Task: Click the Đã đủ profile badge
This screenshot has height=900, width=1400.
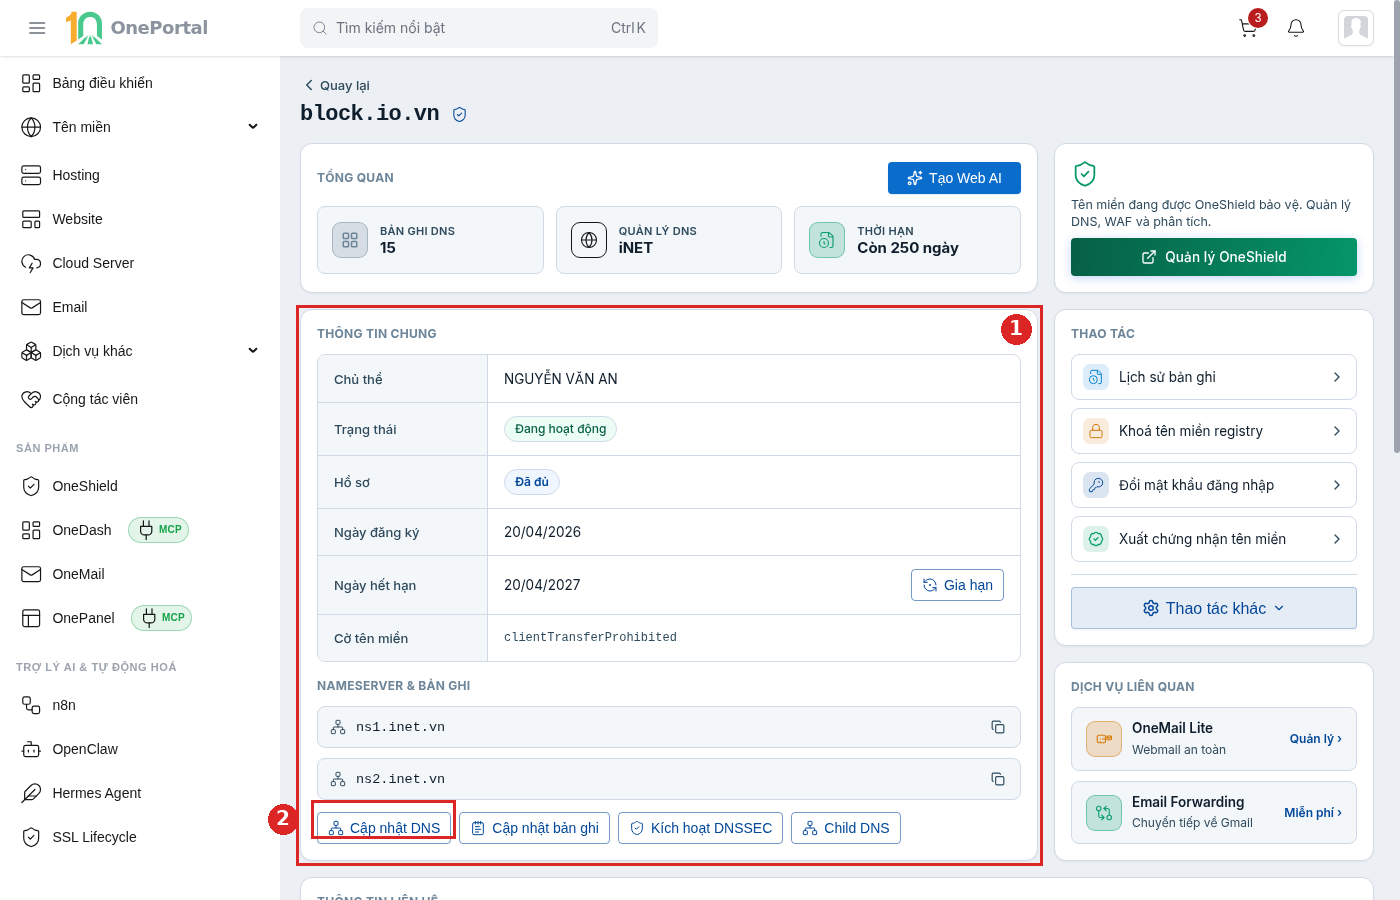Action: [x=531, y=482]
